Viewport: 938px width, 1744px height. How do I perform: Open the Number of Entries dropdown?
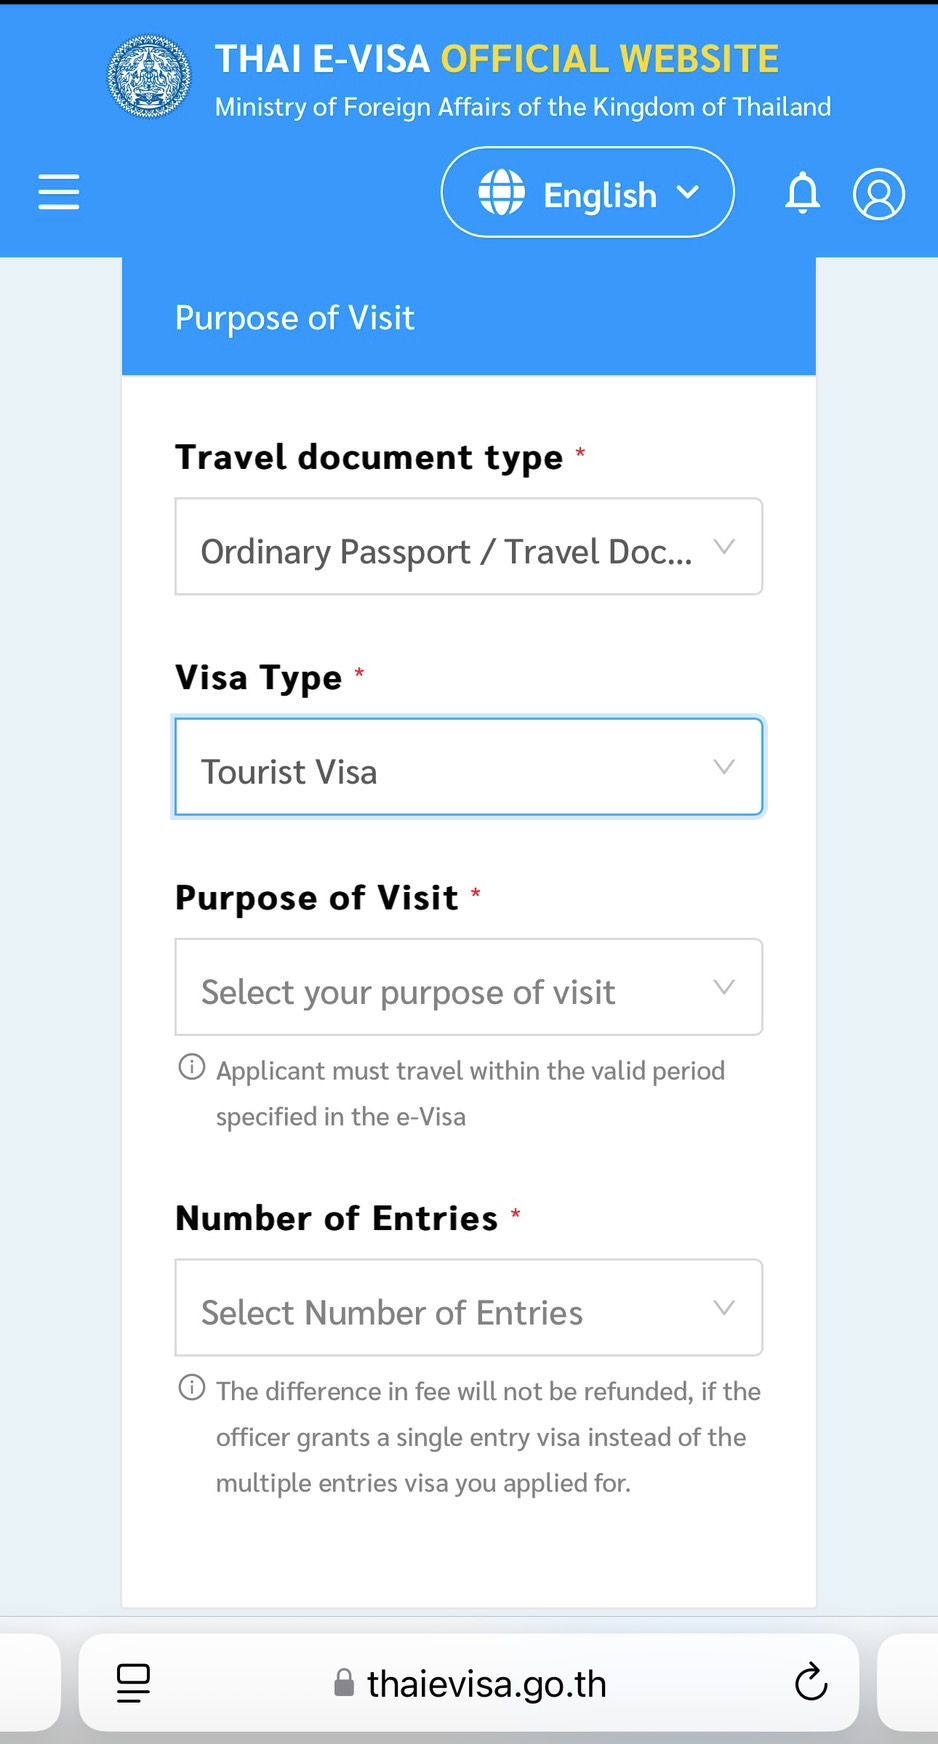[x=468, y=1308]
